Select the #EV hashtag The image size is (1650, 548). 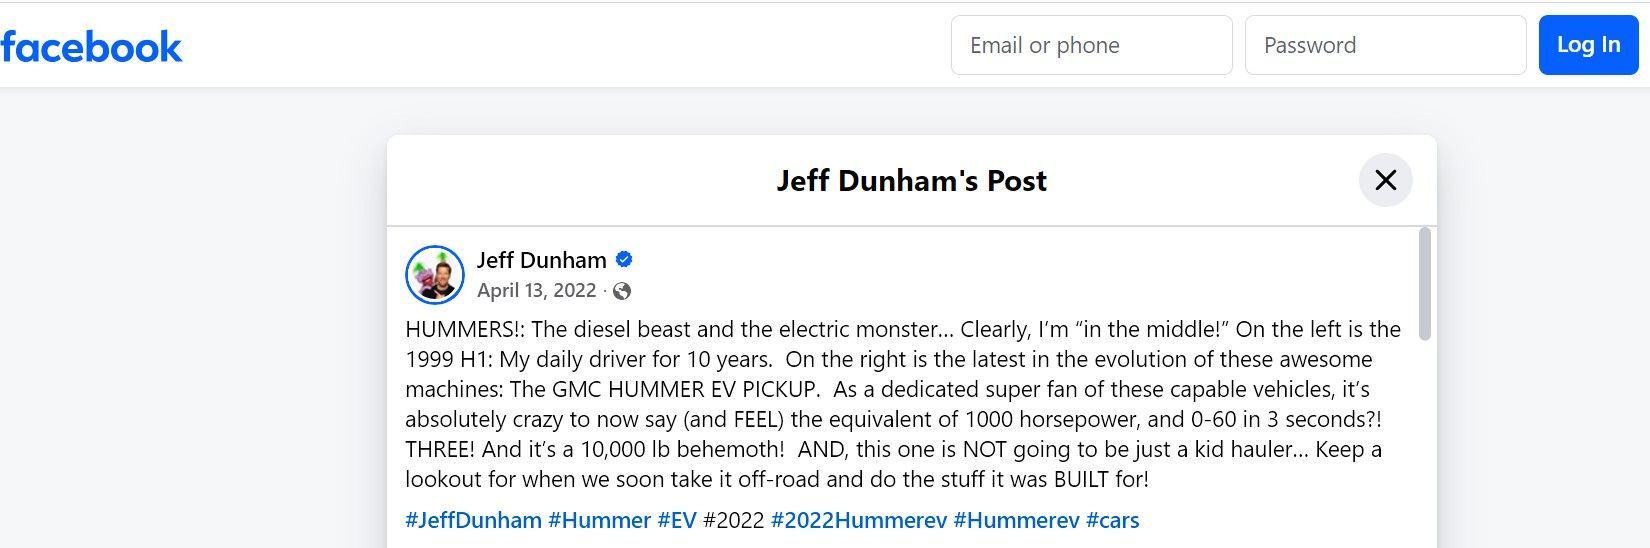677,520
